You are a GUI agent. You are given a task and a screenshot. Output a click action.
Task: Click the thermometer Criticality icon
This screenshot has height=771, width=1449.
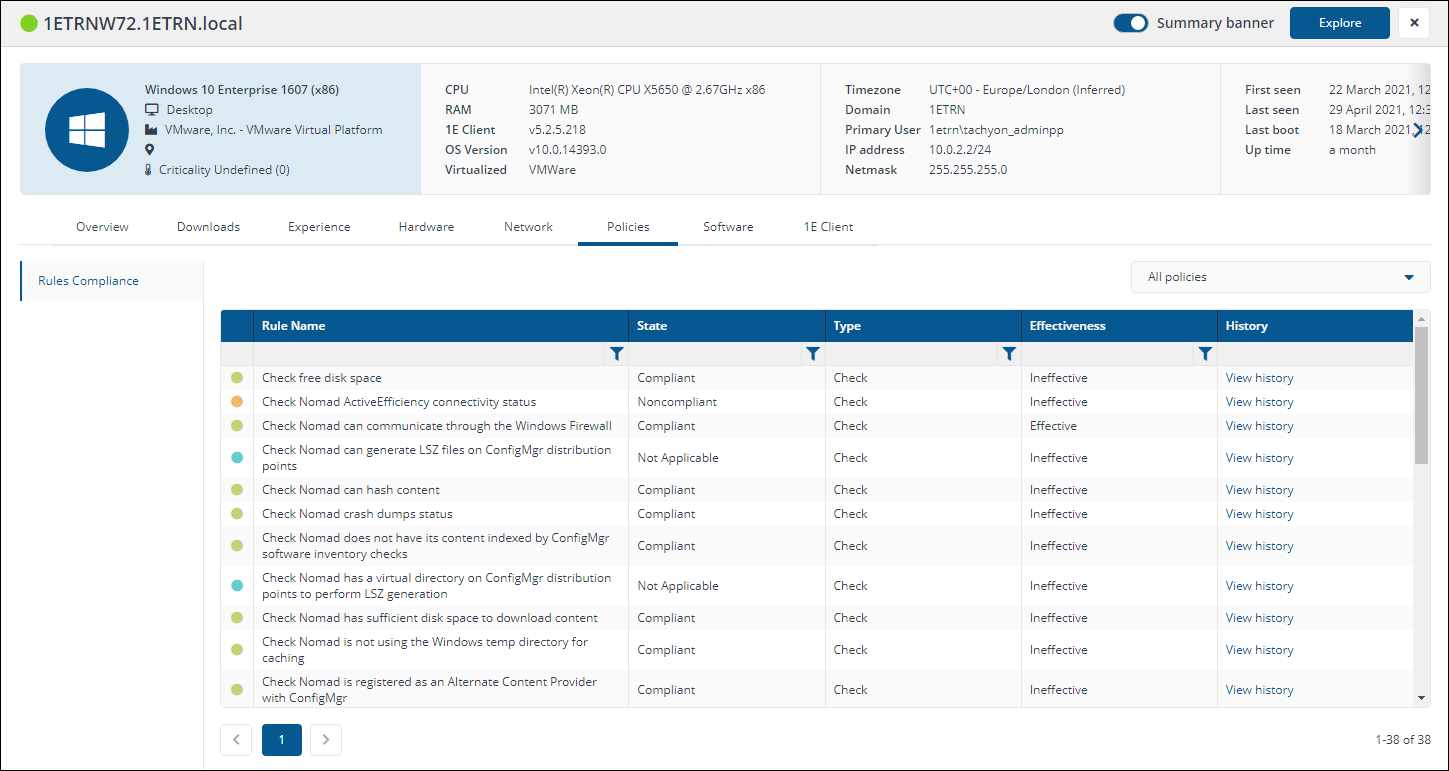(x=150, y=170)
